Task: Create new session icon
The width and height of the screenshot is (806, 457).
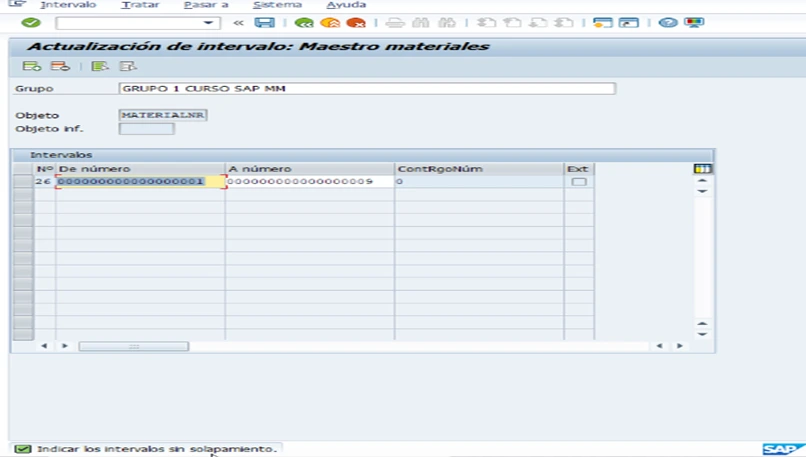Action: [602, 23]
